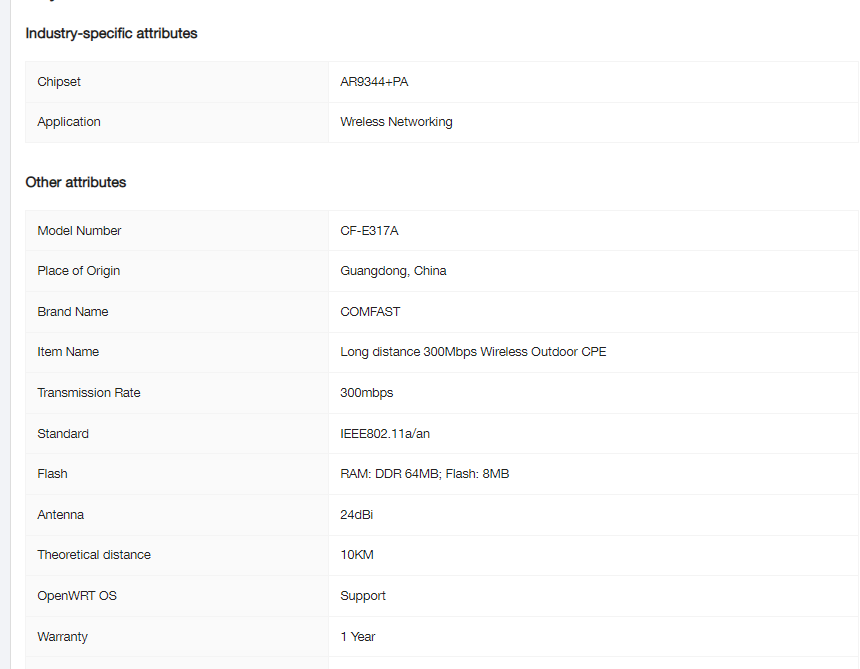
Task: Click the RAM: DDR 64MB flash value
Action: pos(424,474)
